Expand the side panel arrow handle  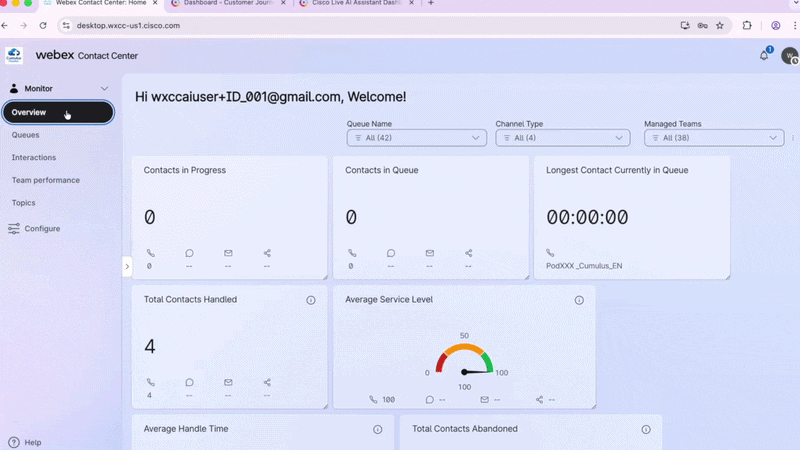pos(127,266)
